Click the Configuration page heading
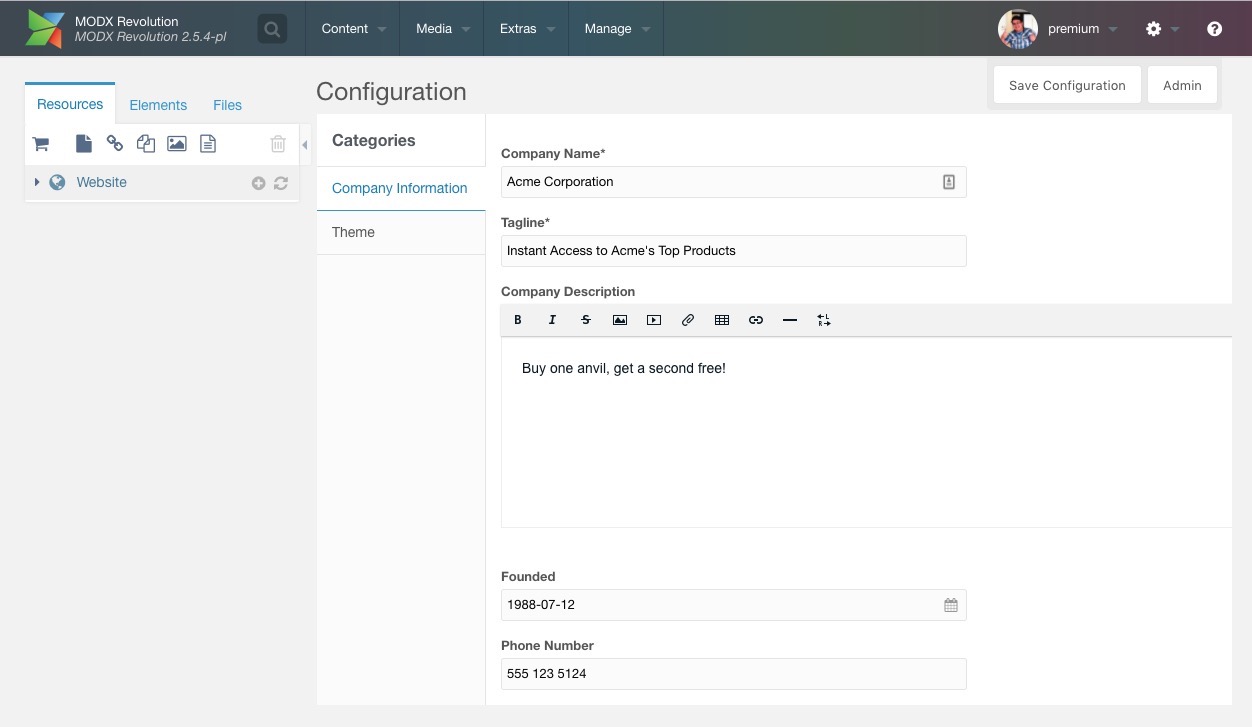This screenshot has width=1252, height=727. [x=391, y=91]
